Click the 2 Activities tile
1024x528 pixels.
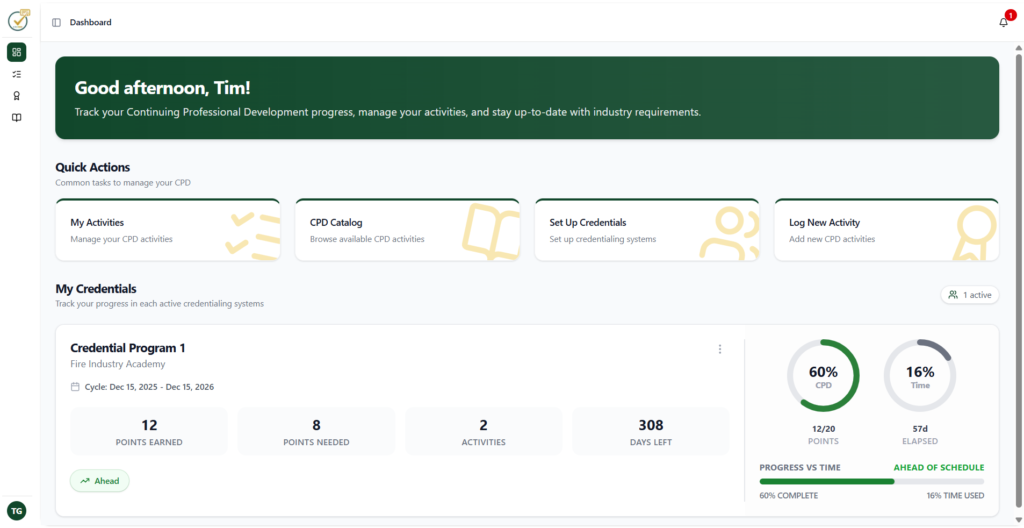[483, 431]
